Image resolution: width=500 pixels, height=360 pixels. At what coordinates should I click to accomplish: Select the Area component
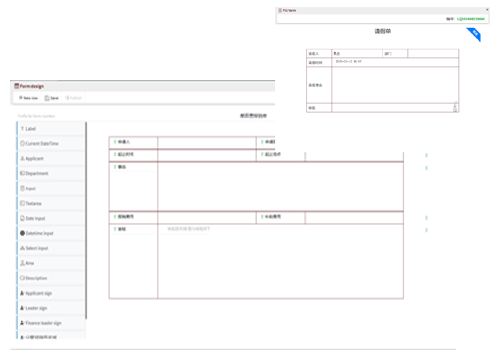pyautogui.click(x=51, y=263)
